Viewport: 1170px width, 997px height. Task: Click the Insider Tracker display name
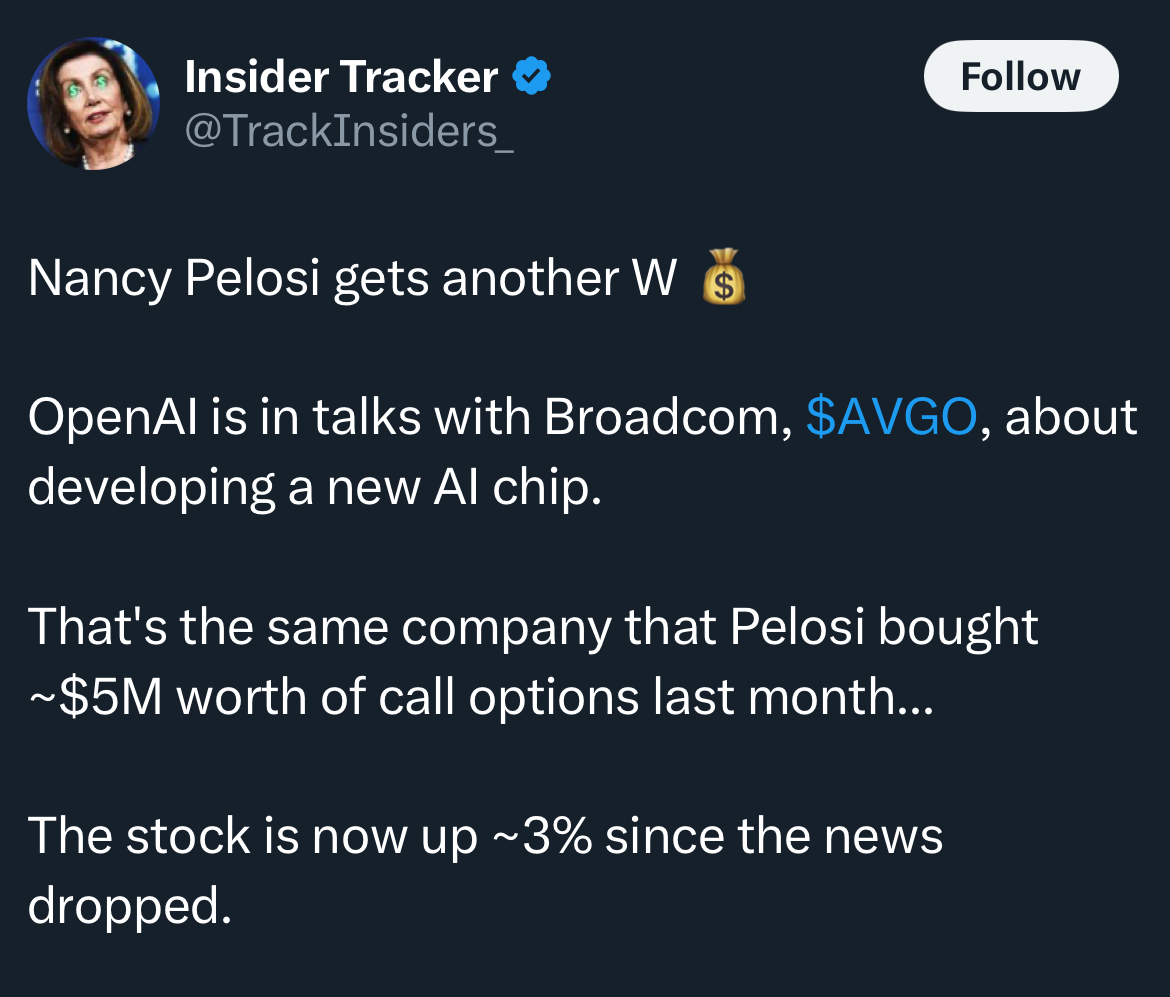pyautogui.click(x=341, y=77)
